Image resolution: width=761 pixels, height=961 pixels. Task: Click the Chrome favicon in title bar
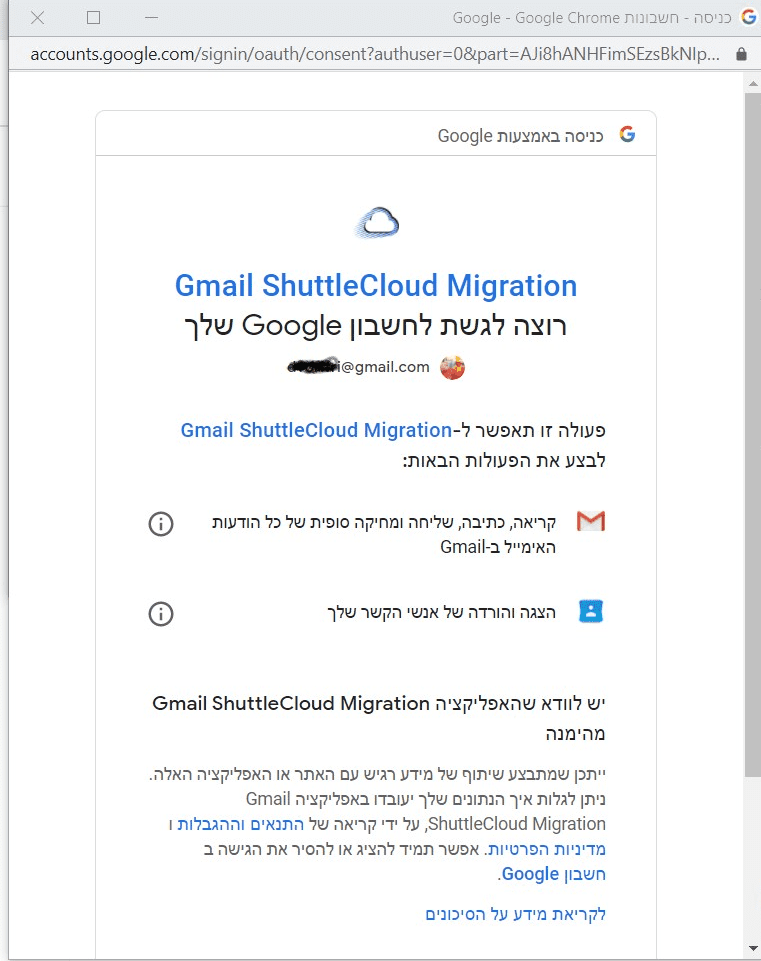tap(747, 17)
